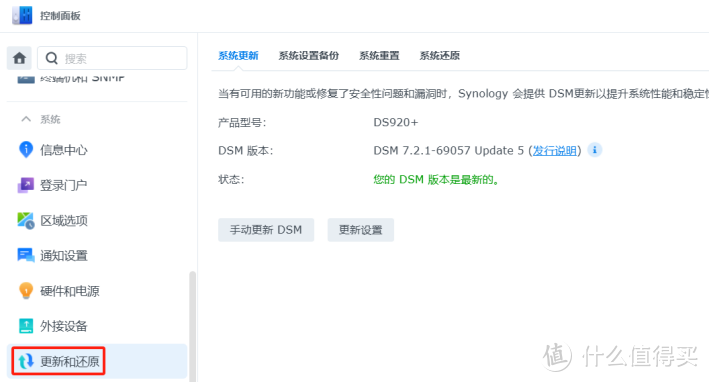Open the 发行说明 release notes link
Screen dimensions: 709x382
point(555,151)
